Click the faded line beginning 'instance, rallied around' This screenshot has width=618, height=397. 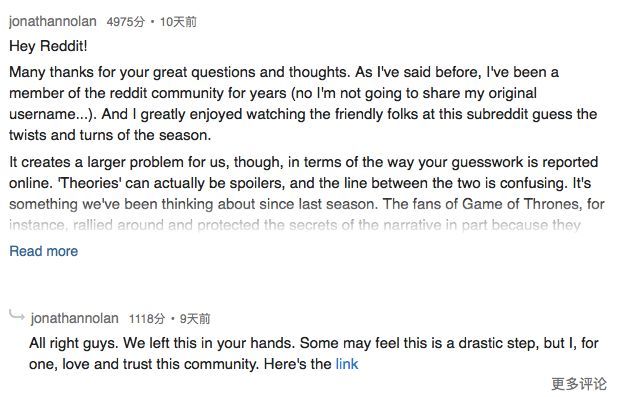click(x=295, y=225)
